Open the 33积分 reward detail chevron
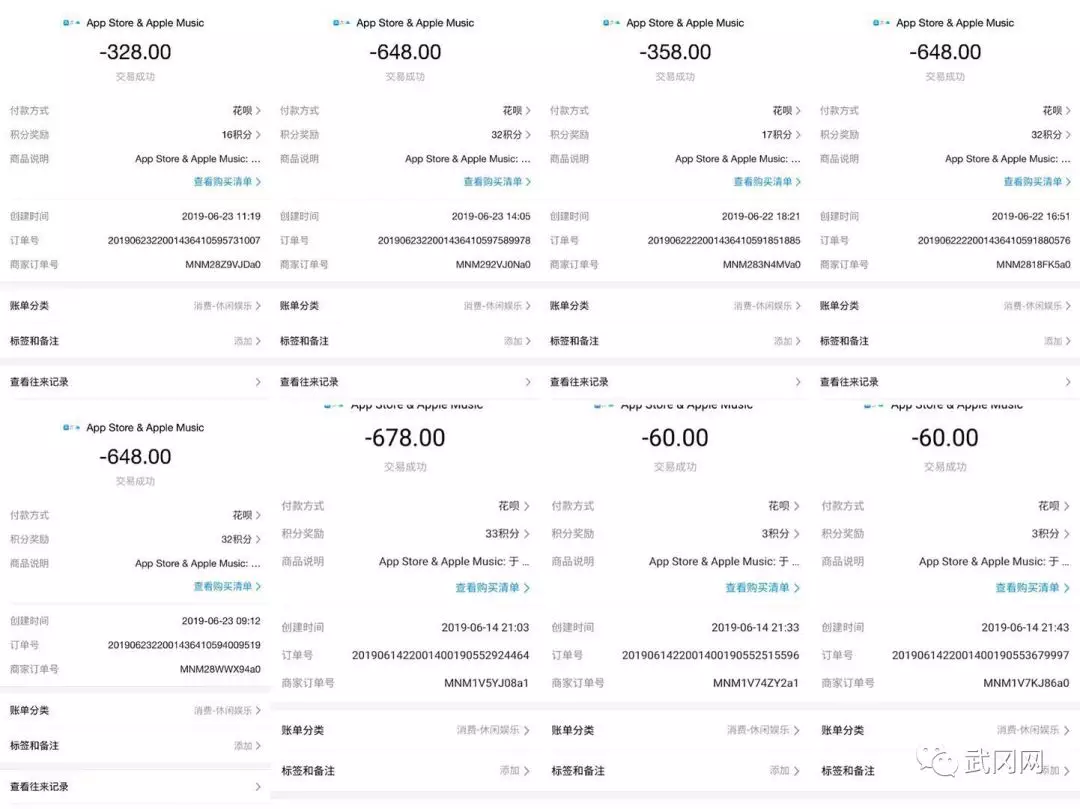Viewport: 1080px width, 809px height. click(x=527, y=534)
